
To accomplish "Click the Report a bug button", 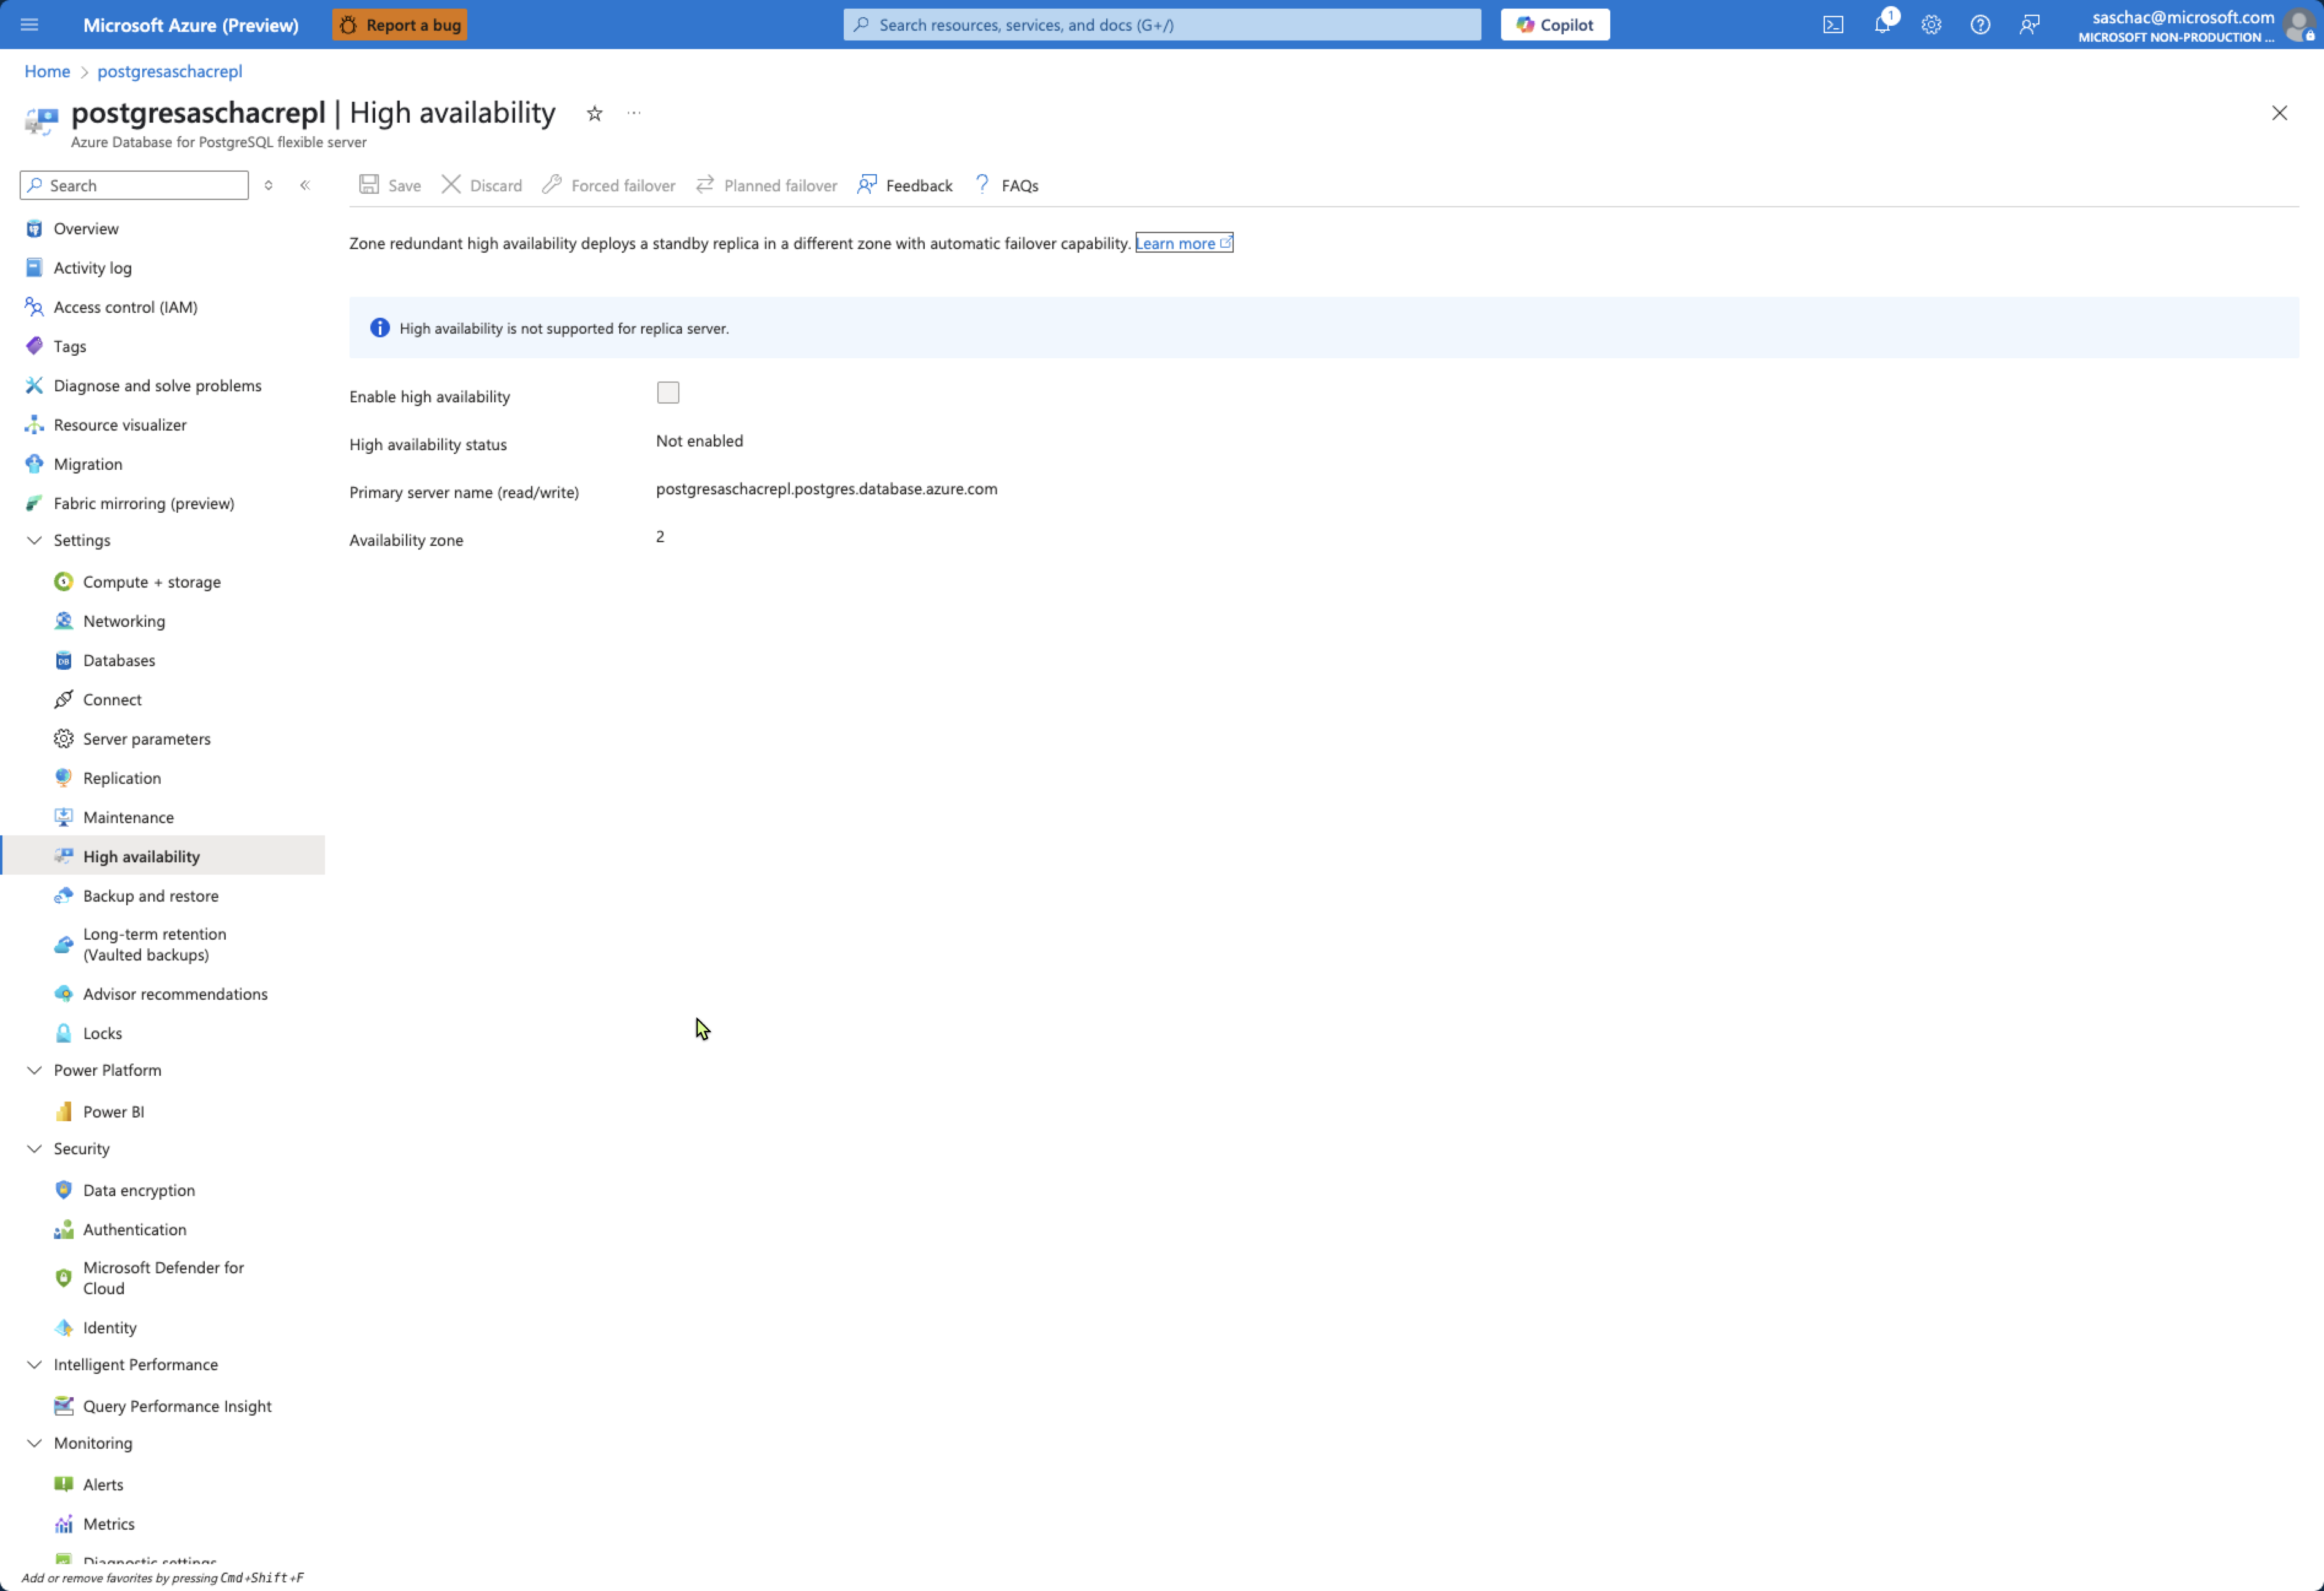I will [x=400, y=25].
